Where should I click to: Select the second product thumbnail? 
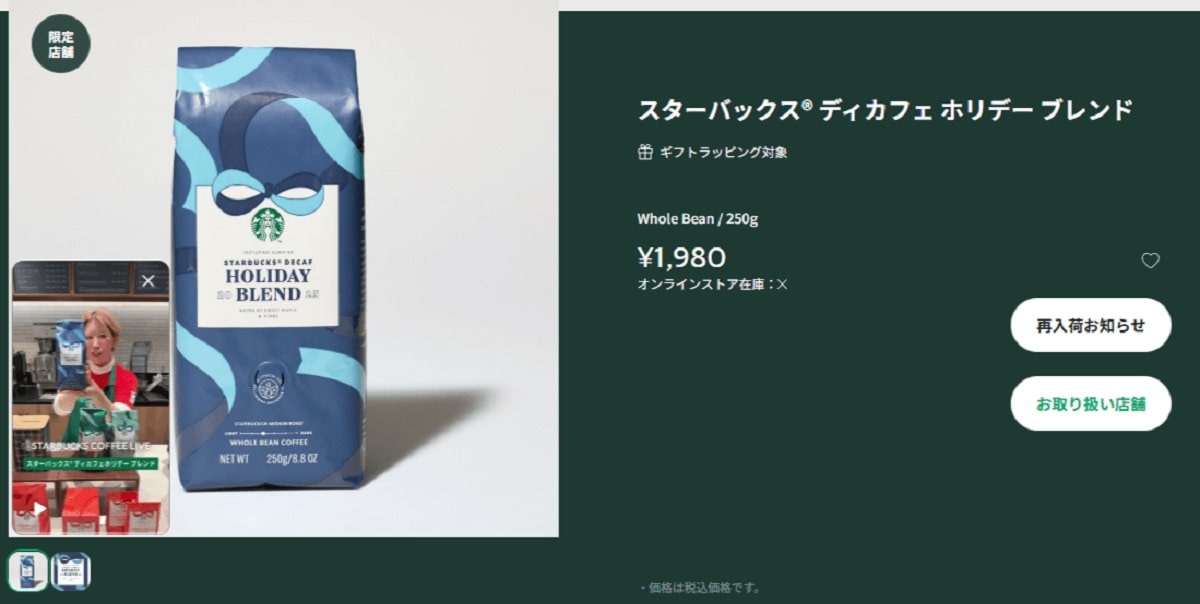pos(71,571)
